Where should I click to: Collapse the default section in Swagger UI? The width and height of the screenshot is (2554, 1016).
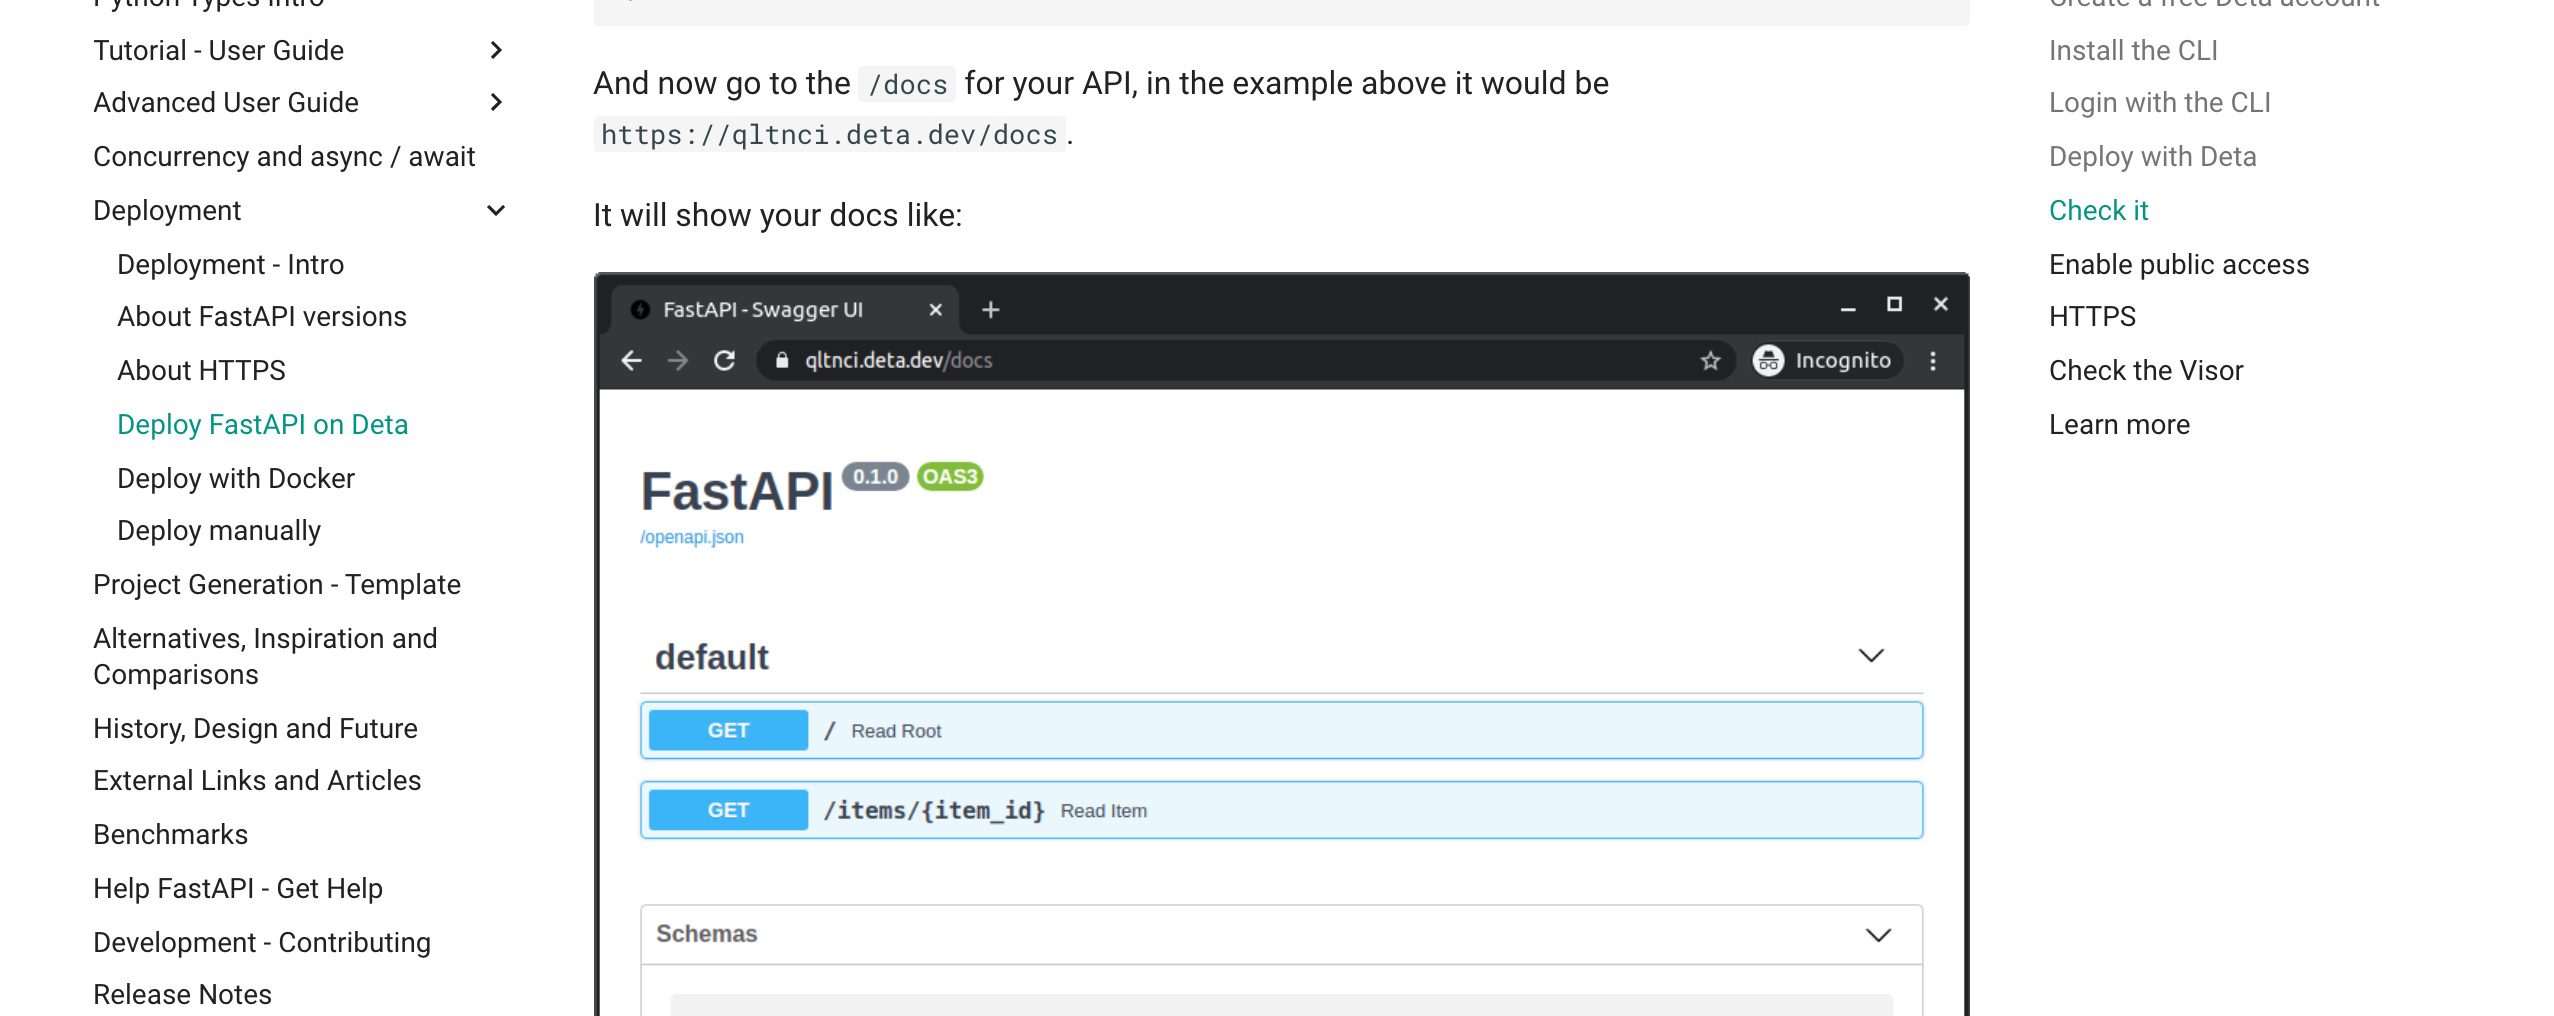1870,656
